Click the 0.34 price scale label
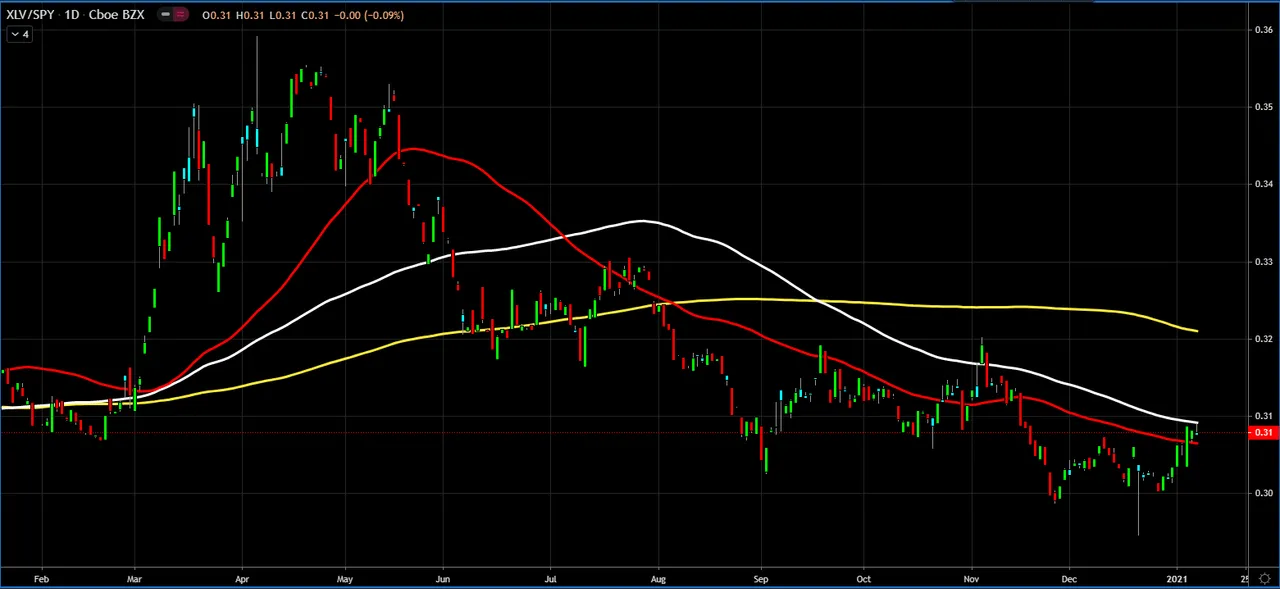The image size is (1280, 589). coord(1264,184)
